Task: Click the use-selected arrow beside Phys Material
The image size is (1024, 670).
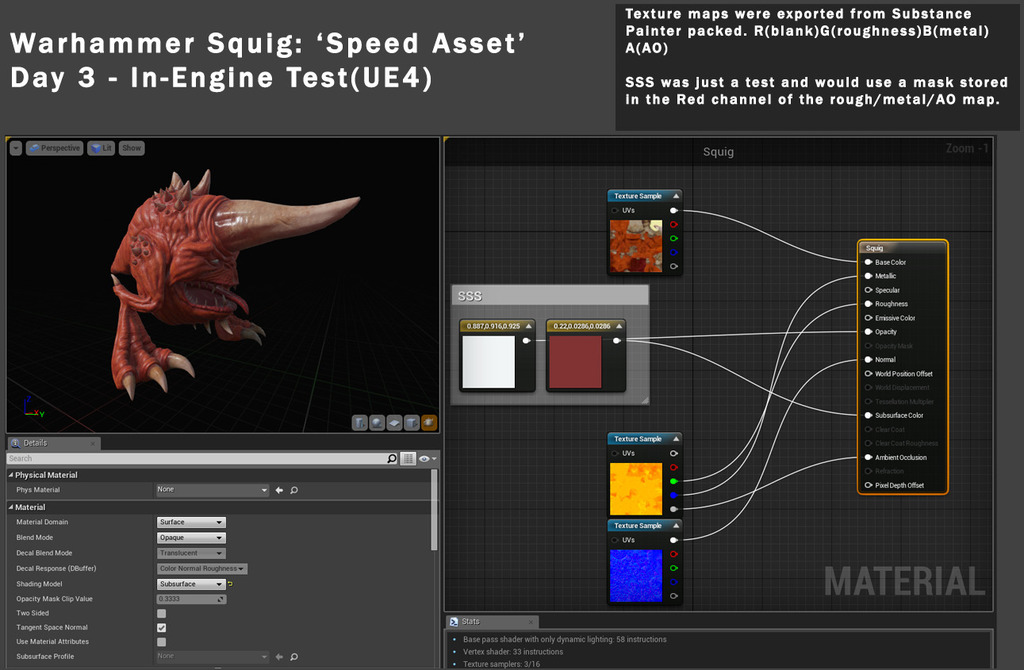Action: [x=280, y=490]
